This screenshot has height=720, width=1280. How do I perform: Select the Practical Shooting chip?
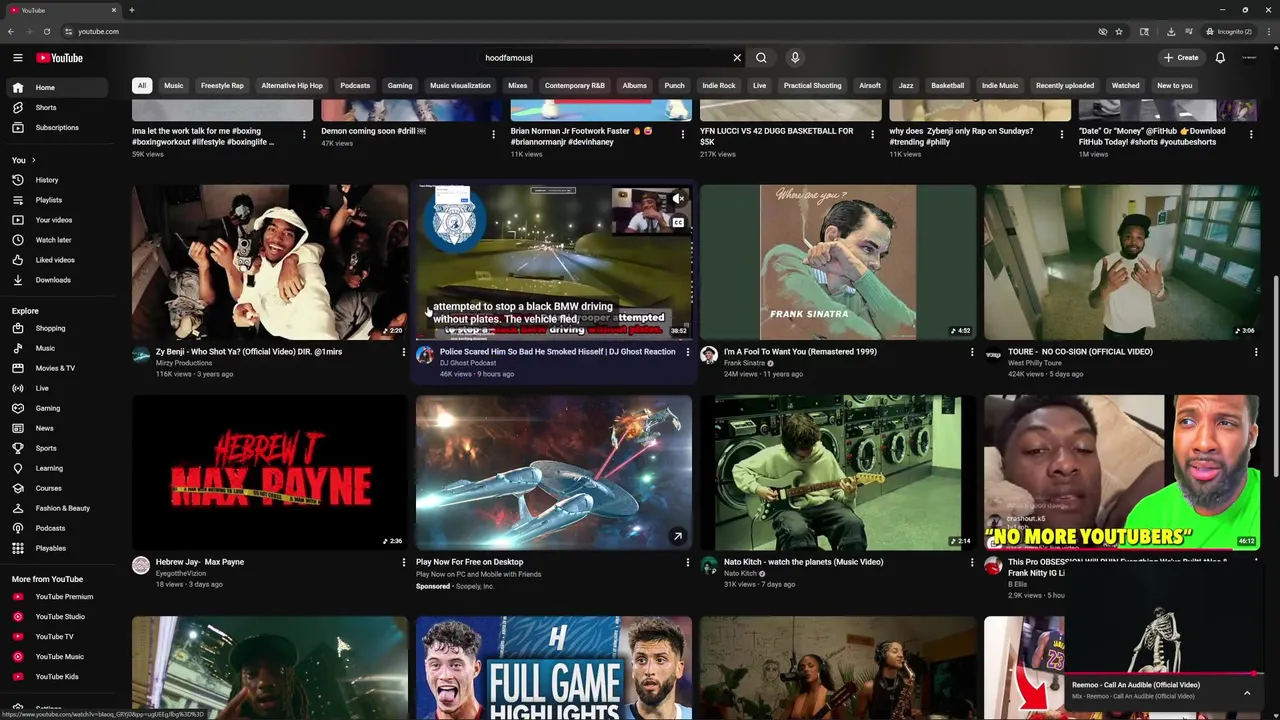[x=812, y=86]
